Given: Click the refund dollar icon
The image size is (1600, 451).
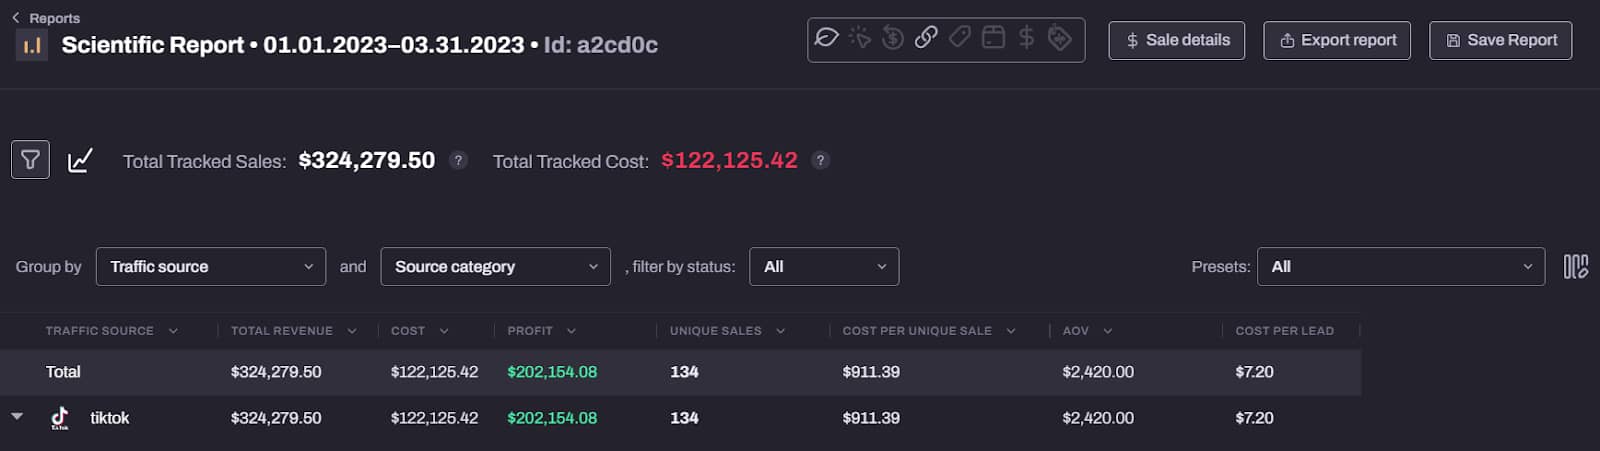Looking at the screenshot, I should click(893, 38).
